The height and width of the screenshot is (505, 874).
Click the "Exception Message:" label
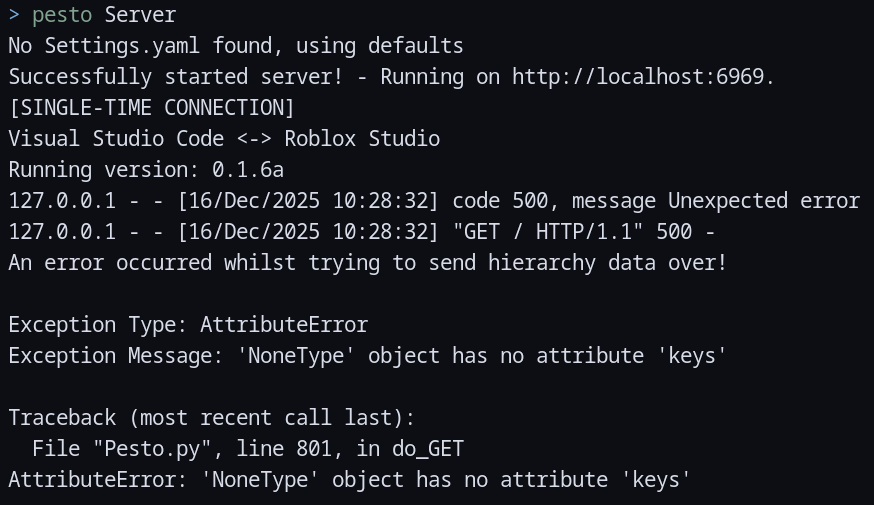pyautogui.click(x=116, y=356)
